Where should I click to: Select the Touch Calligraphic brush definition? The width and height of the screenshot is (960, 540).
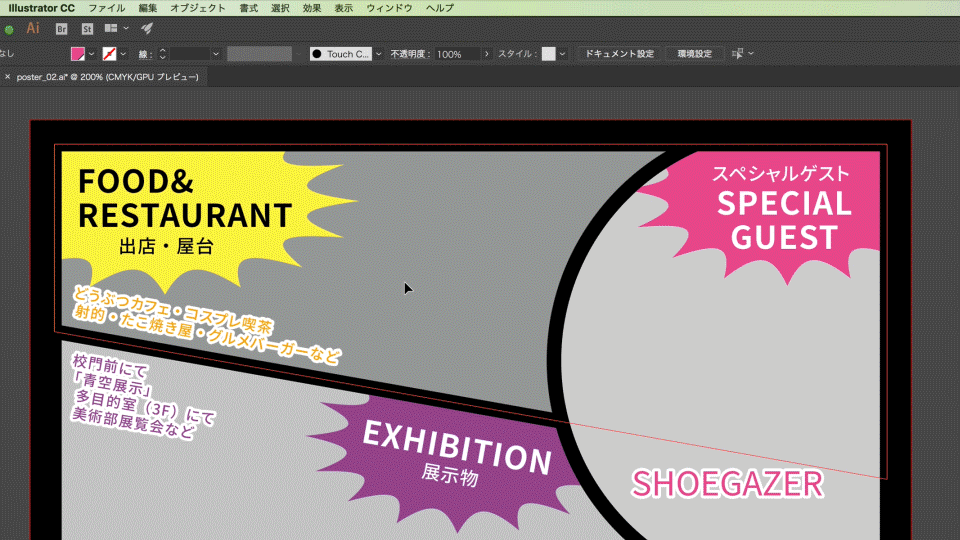(340, 54)
